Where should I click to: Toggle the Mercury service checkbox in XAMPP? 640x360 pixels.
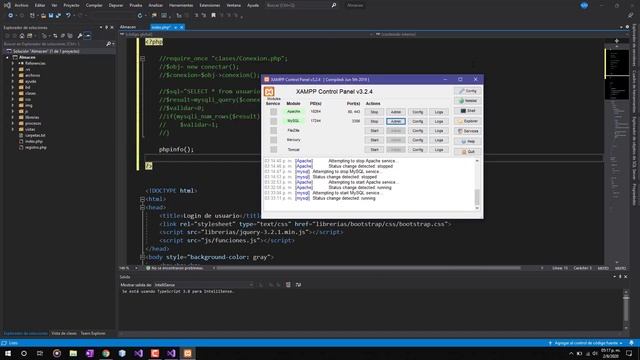click(273, 140)
